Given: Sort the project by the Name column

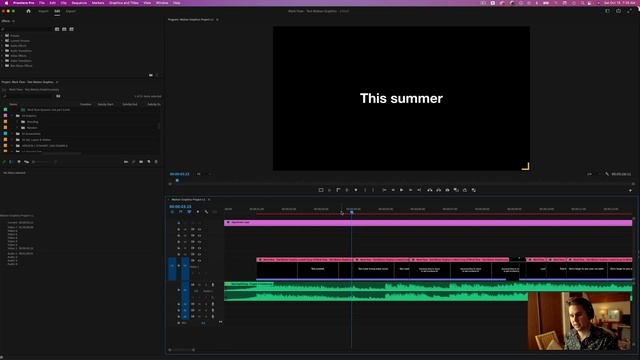Looking at the screenshot, I should click(13, 104).
